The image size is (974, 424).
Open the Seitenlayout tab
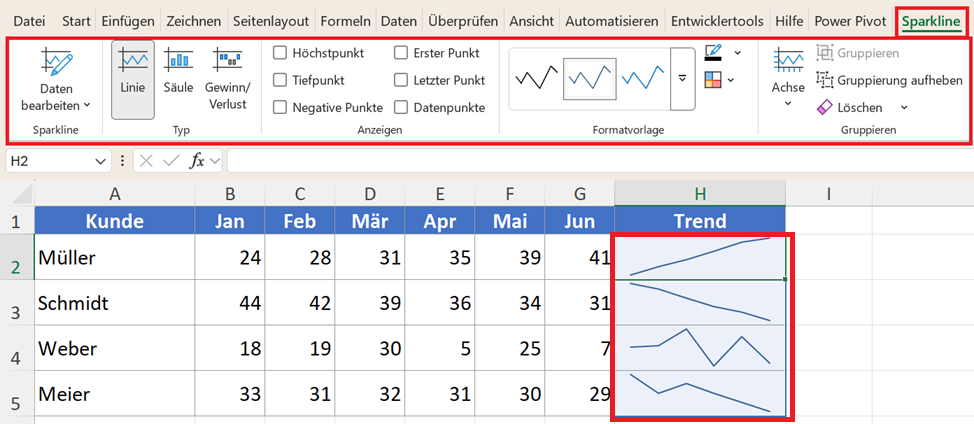[x=271, y=21]
